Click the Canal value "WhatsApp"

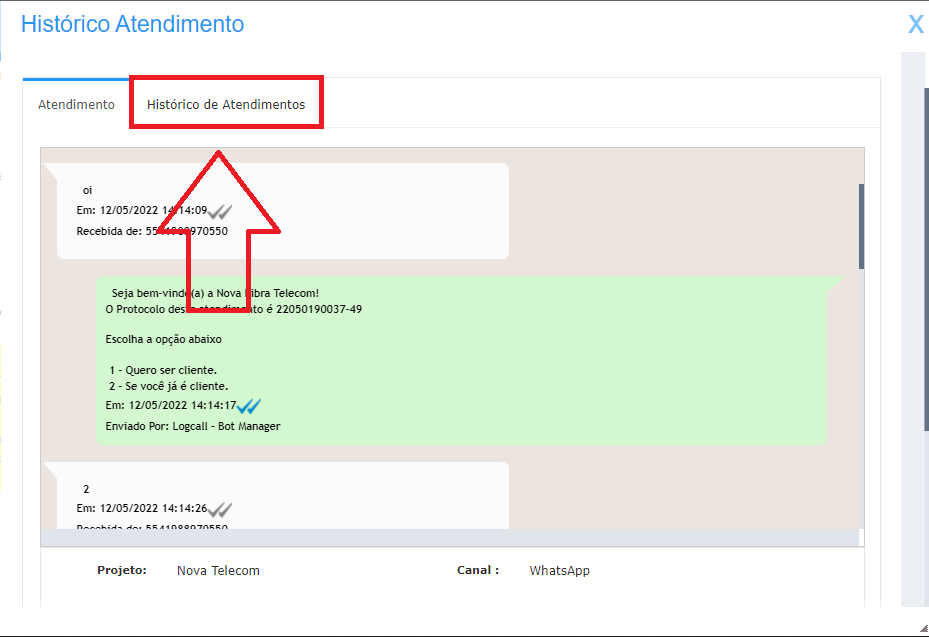coord(559,571)
